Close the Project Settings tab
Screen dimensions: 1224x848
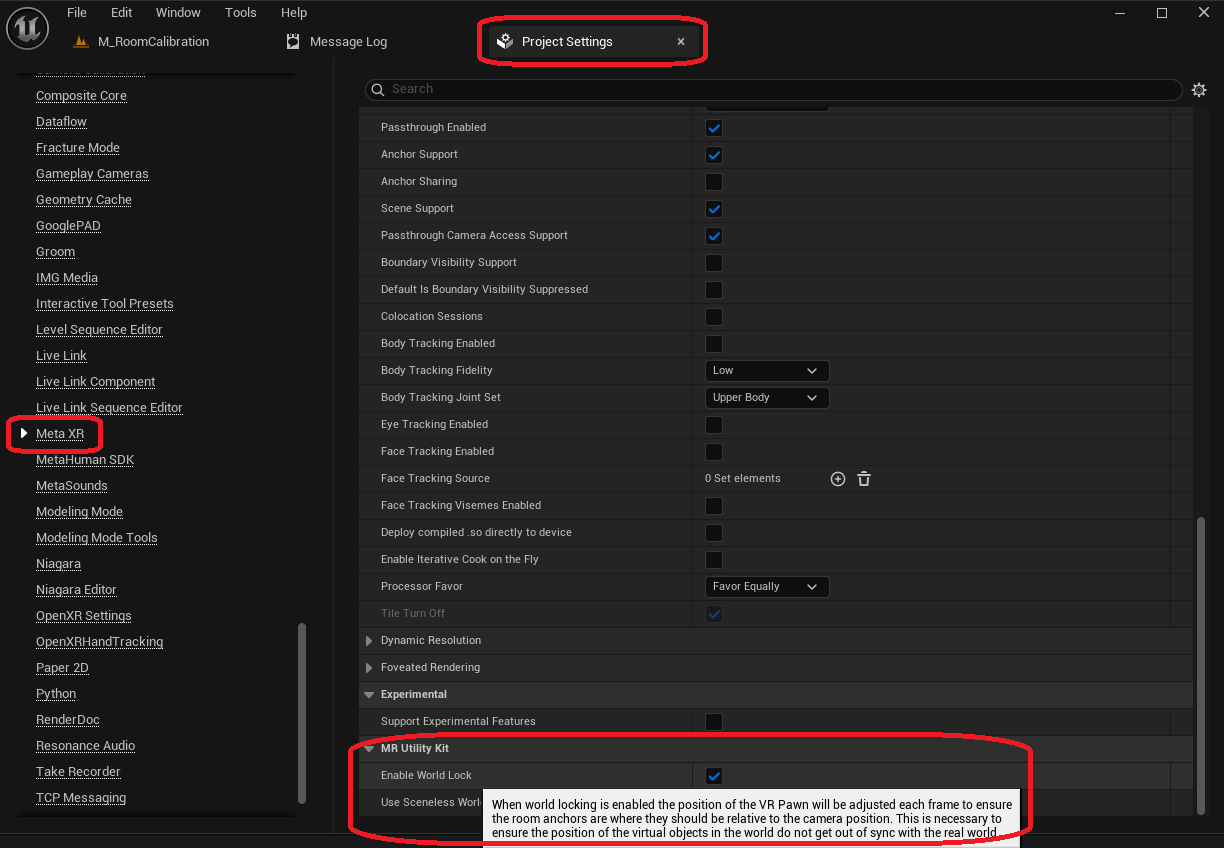[x=681, y=42]
